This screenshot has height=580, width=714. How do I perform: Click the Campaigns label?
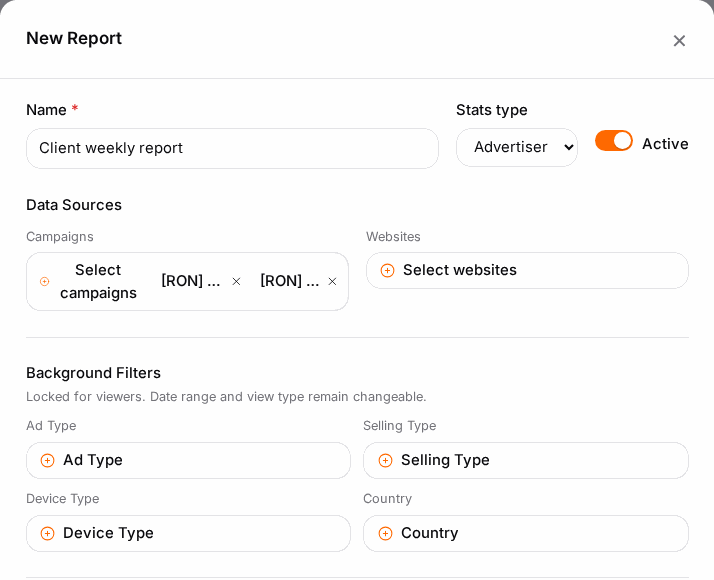pyautogui.click(x=60, y=237)
